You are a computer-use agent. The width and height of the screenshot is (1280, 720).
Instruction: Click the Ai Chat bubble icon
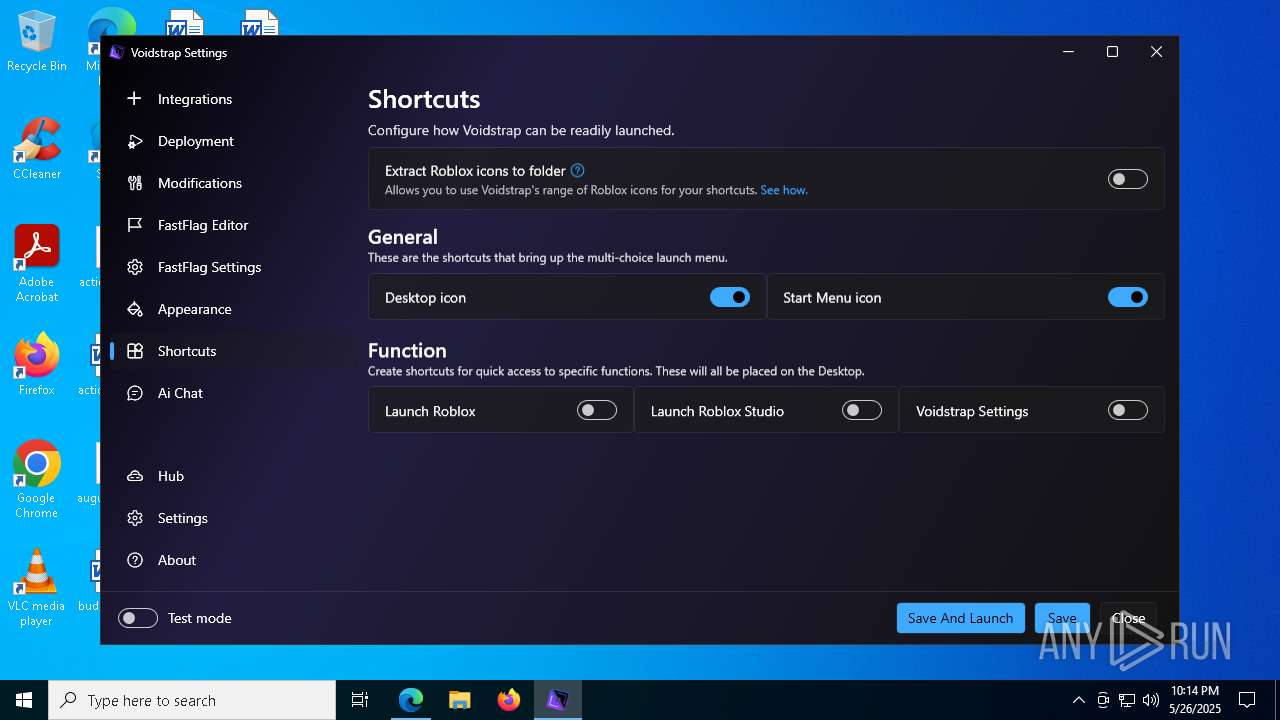click(x=135, y=393)
